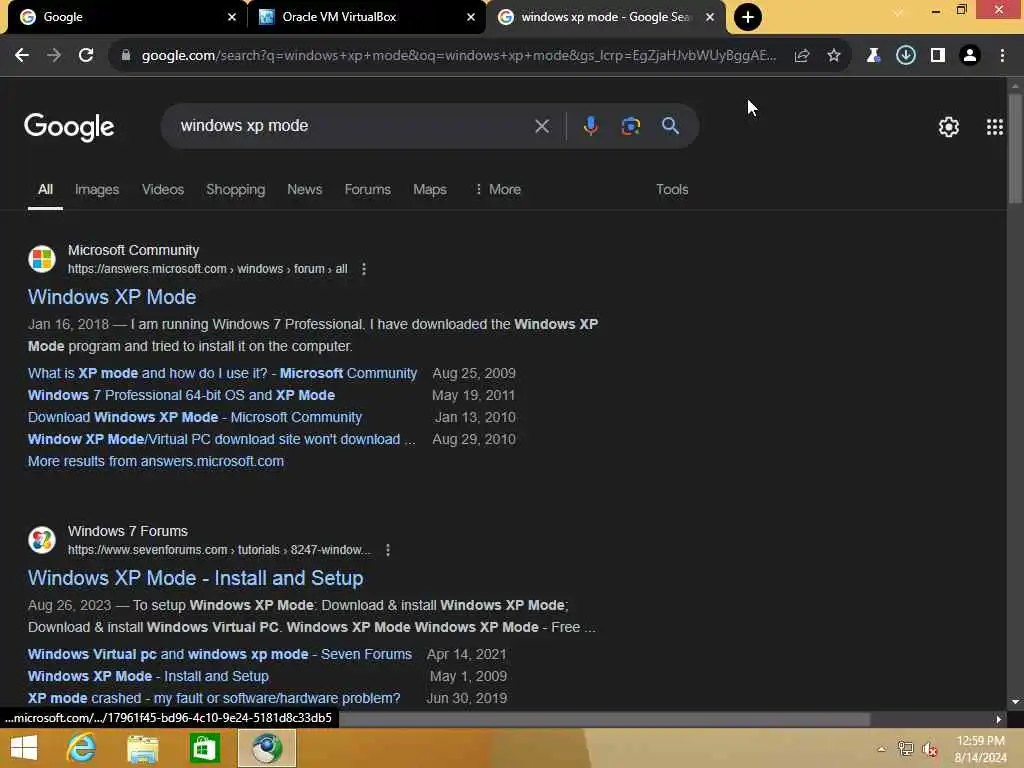Select the Shopping search tab
The image size is (1024, 768).
[236, 189]
